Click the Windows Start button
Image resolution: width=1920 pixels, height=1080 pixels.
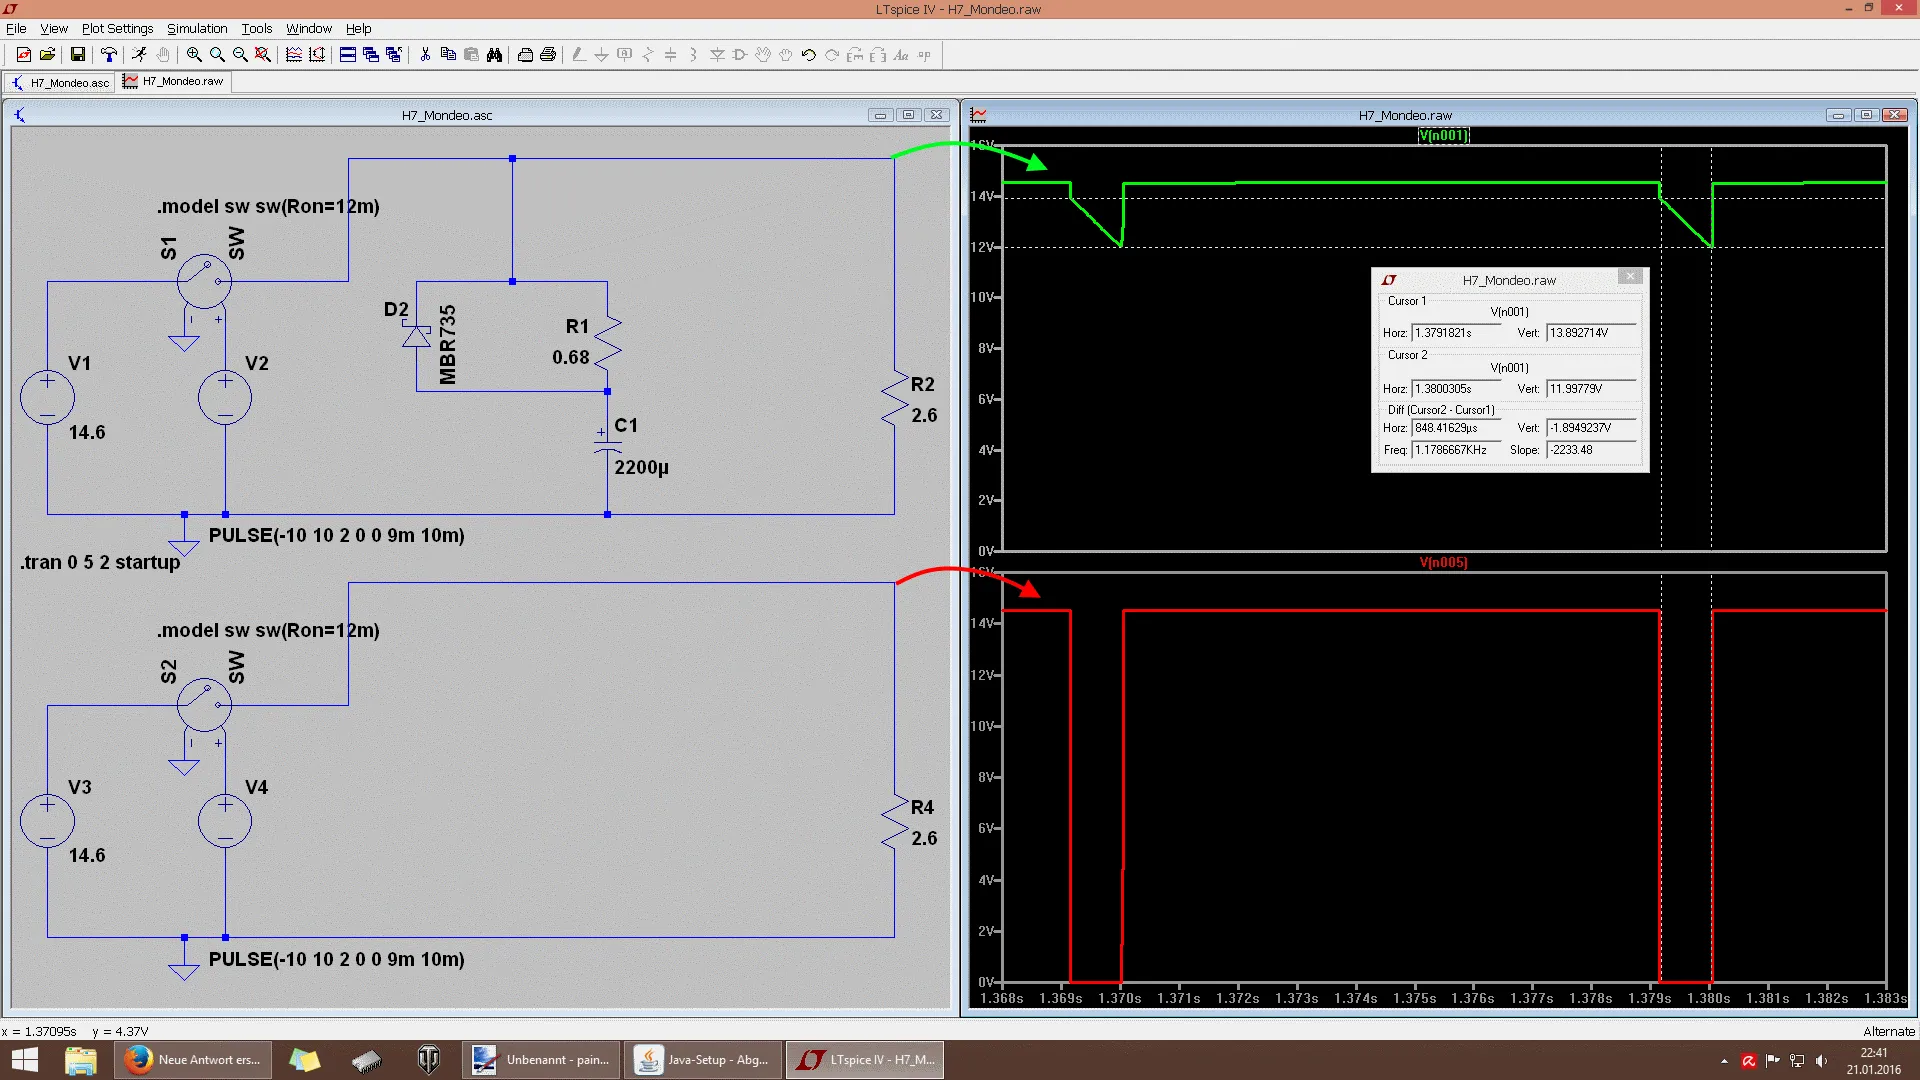tap(24, 1059)
